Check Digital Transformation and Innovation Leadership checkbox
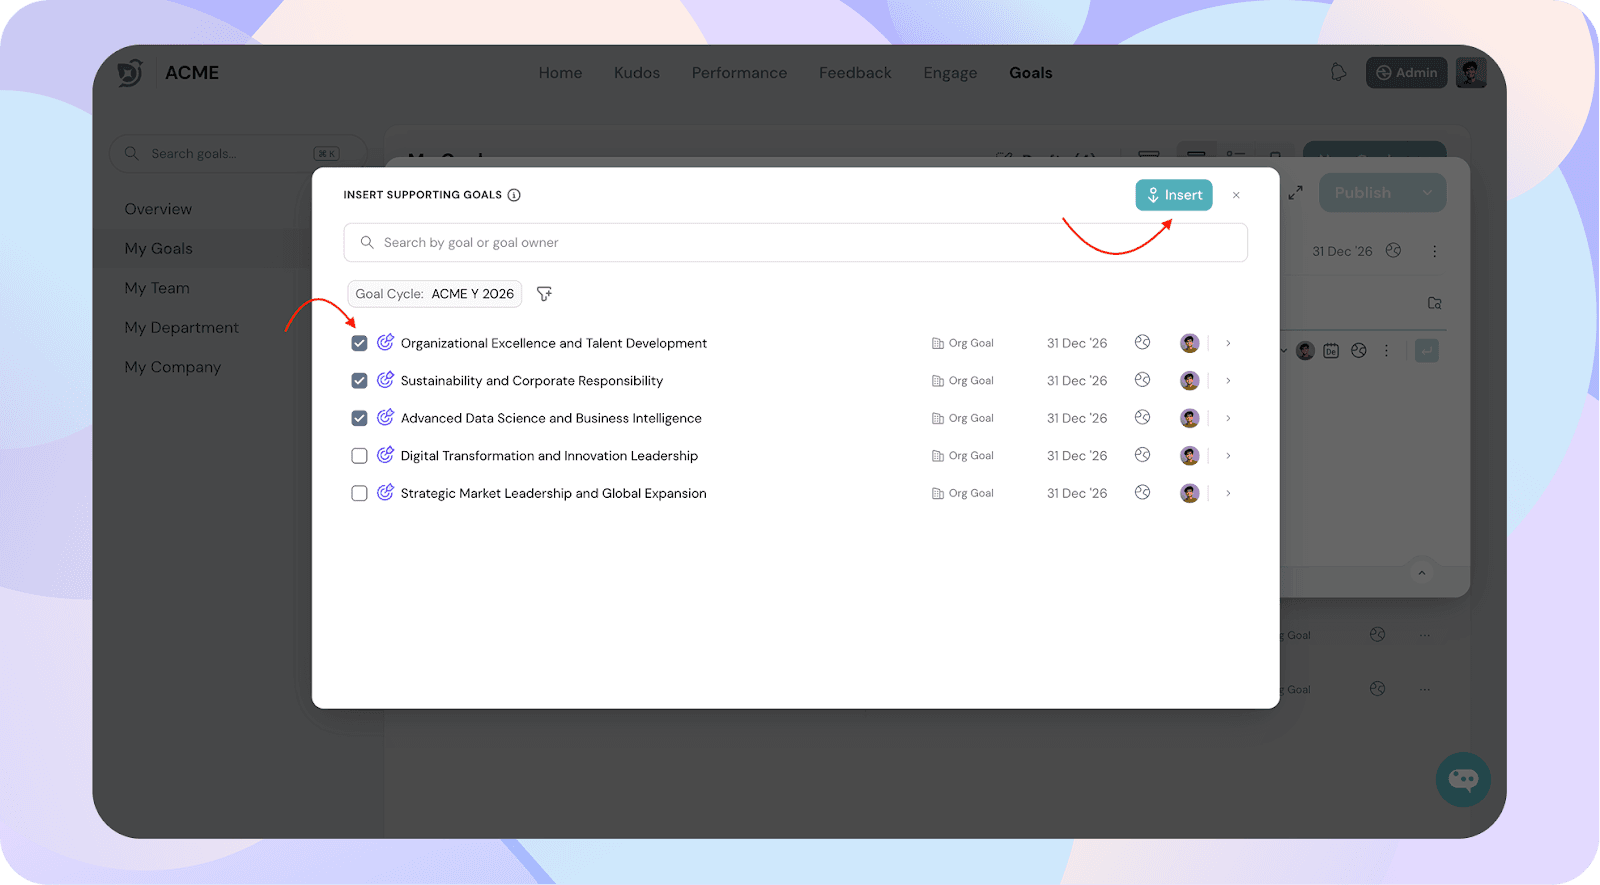The image size is (1600, 885). pos(359,456)
